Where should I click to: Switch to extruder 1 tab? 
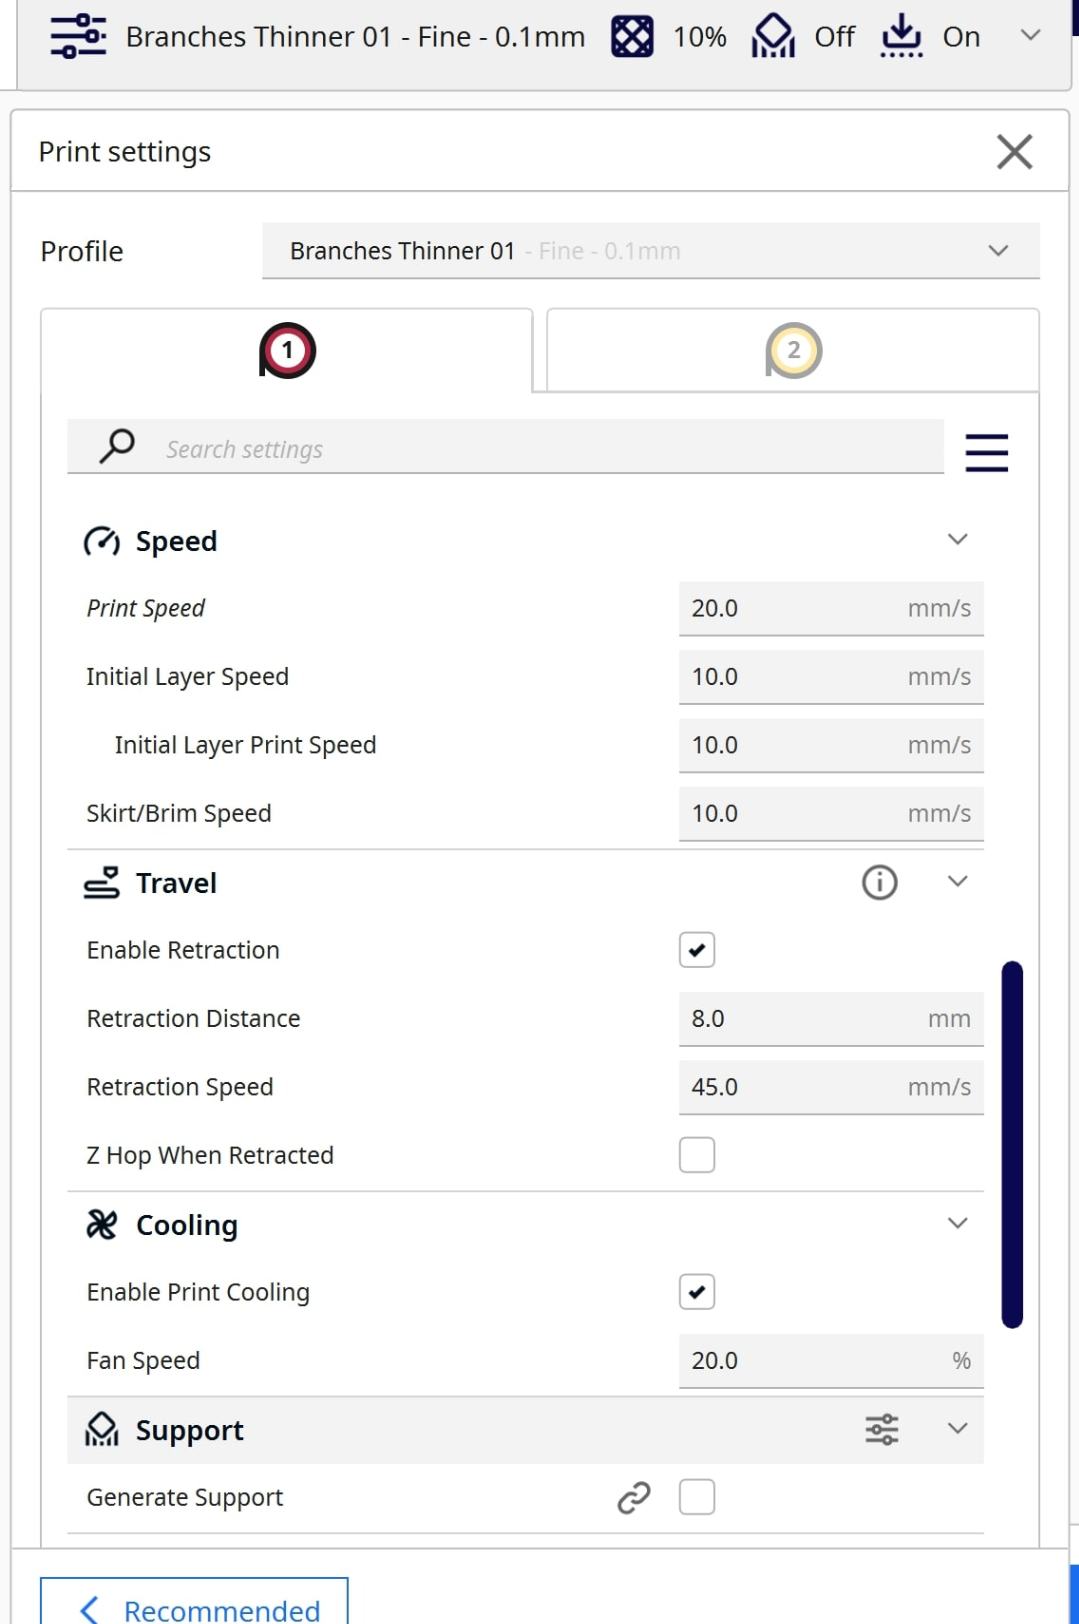(x=287, y=351)
